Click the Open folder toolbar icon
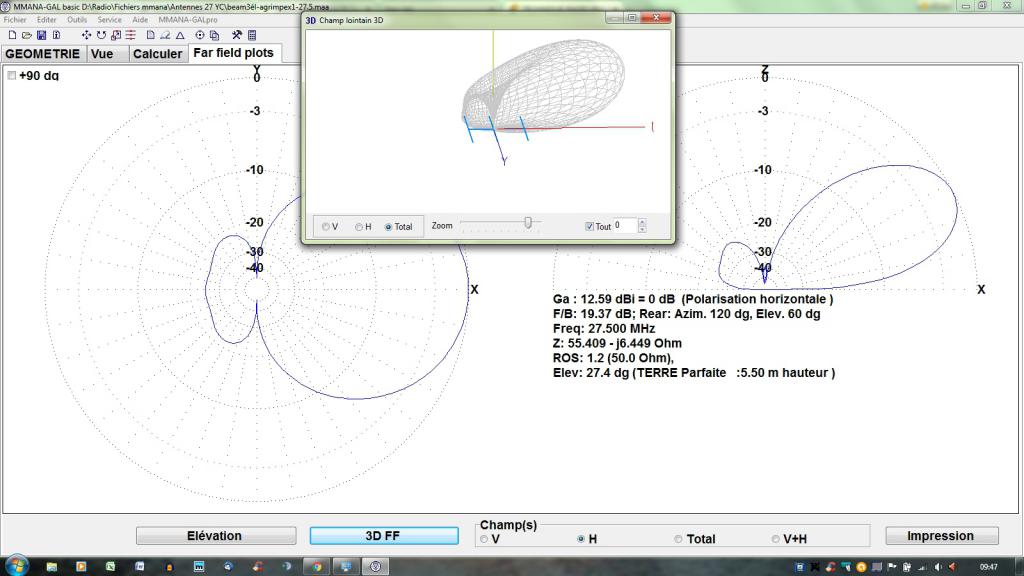Image resolution: width=1024 pixels, height=576 pixels. tap(27, 35)
